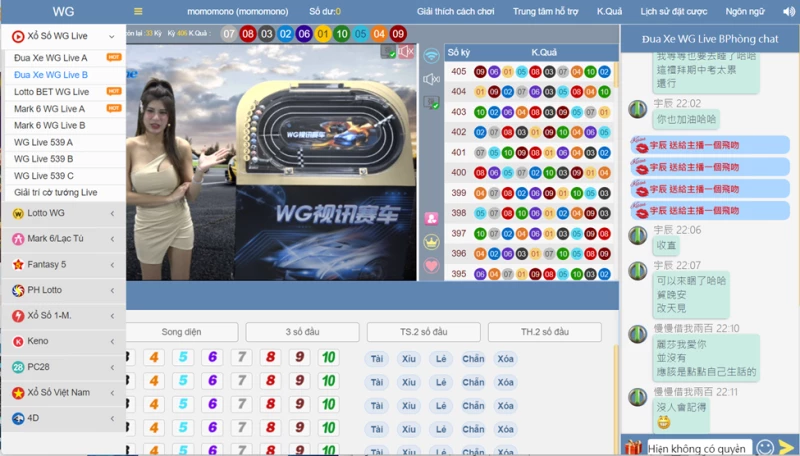The width and height of the screenshot is (800, 456).
Task: Collapse the Xổ Số WG Live section
Action: point(112,36)
